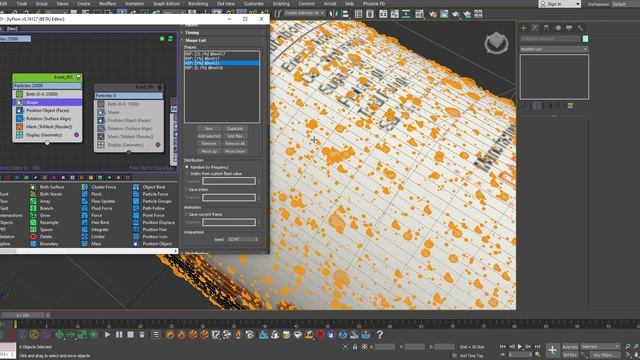The image size is (640, 360).
Task: Choose the Branch operator icon
Action: pos(33,208)
